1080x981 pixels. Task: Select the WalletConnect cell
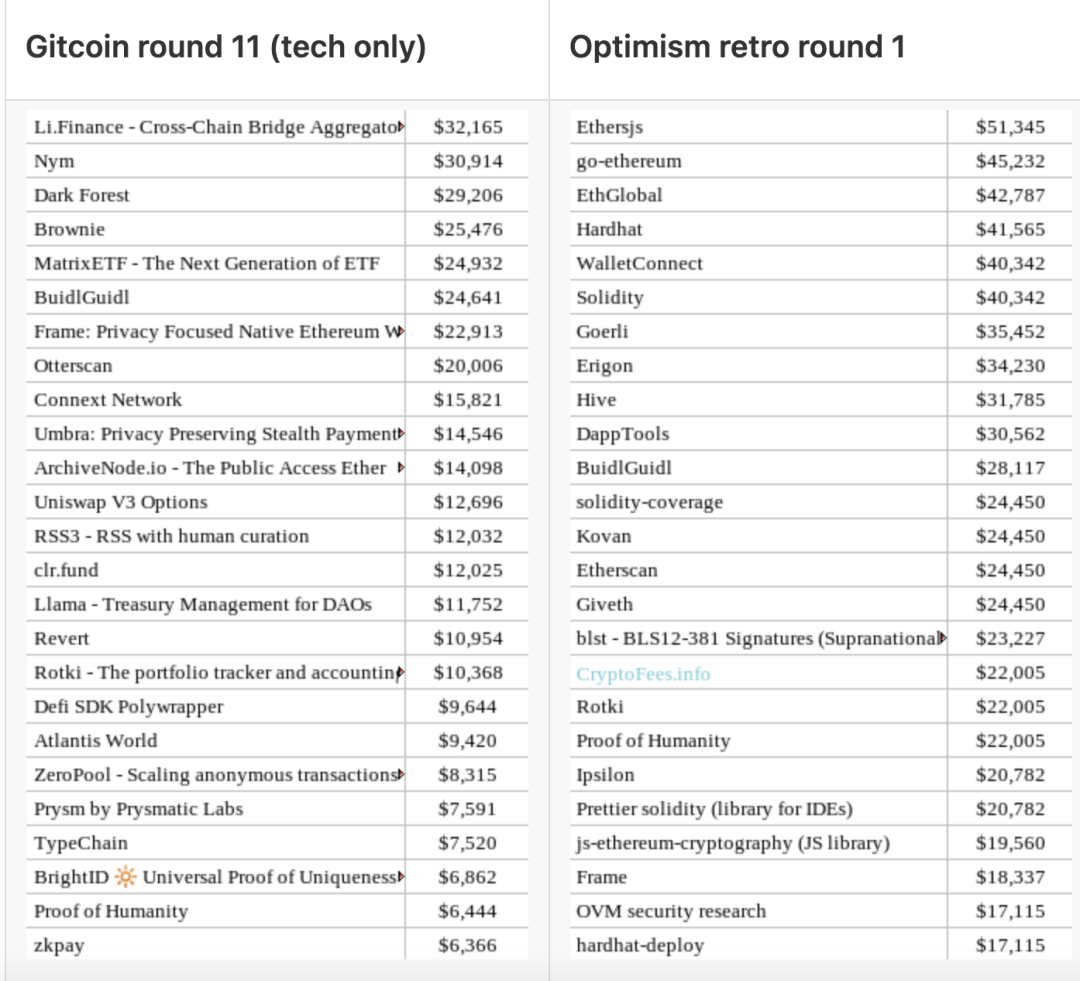tap(639, 264)
